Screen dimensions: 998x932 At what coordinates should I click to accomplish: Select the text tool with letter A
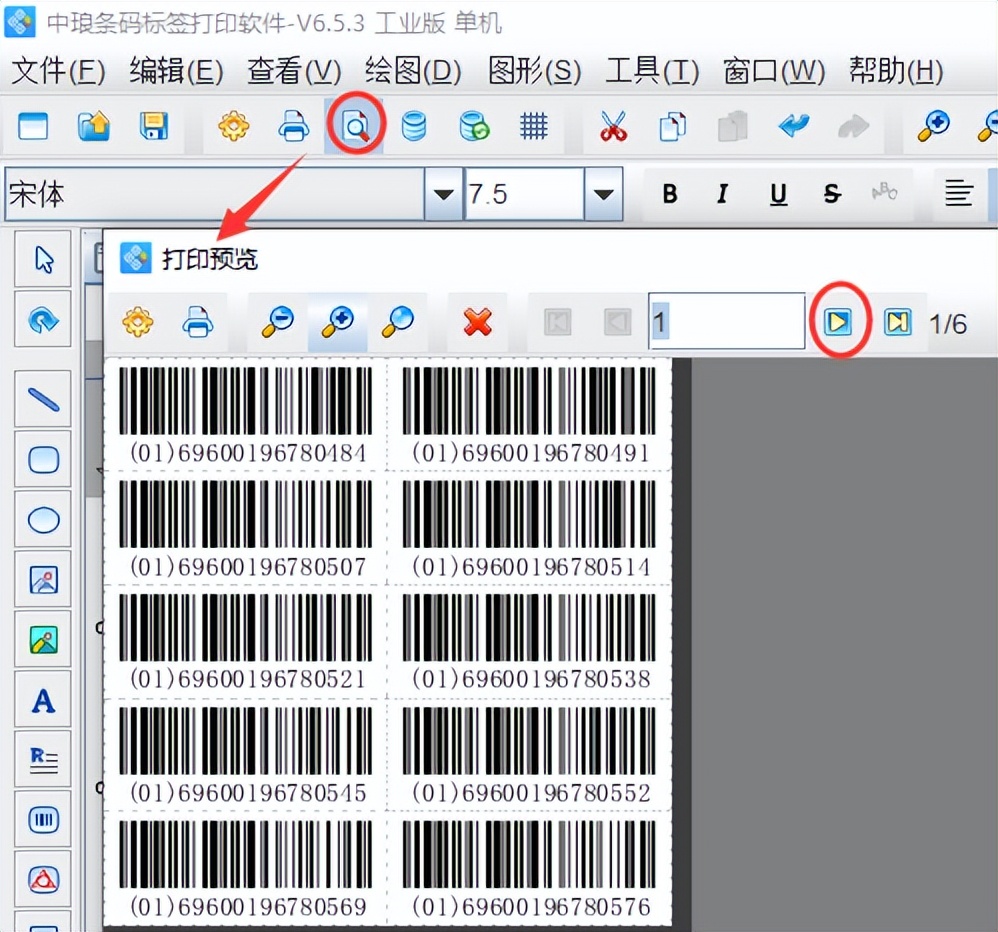click(x=42, y=699)
